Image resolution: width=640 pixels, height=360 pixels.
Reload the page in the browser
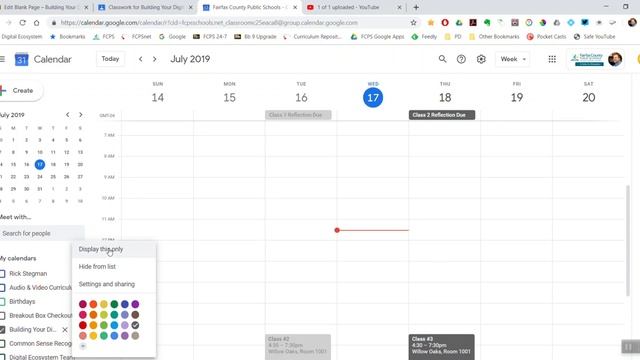pos(22,23)
